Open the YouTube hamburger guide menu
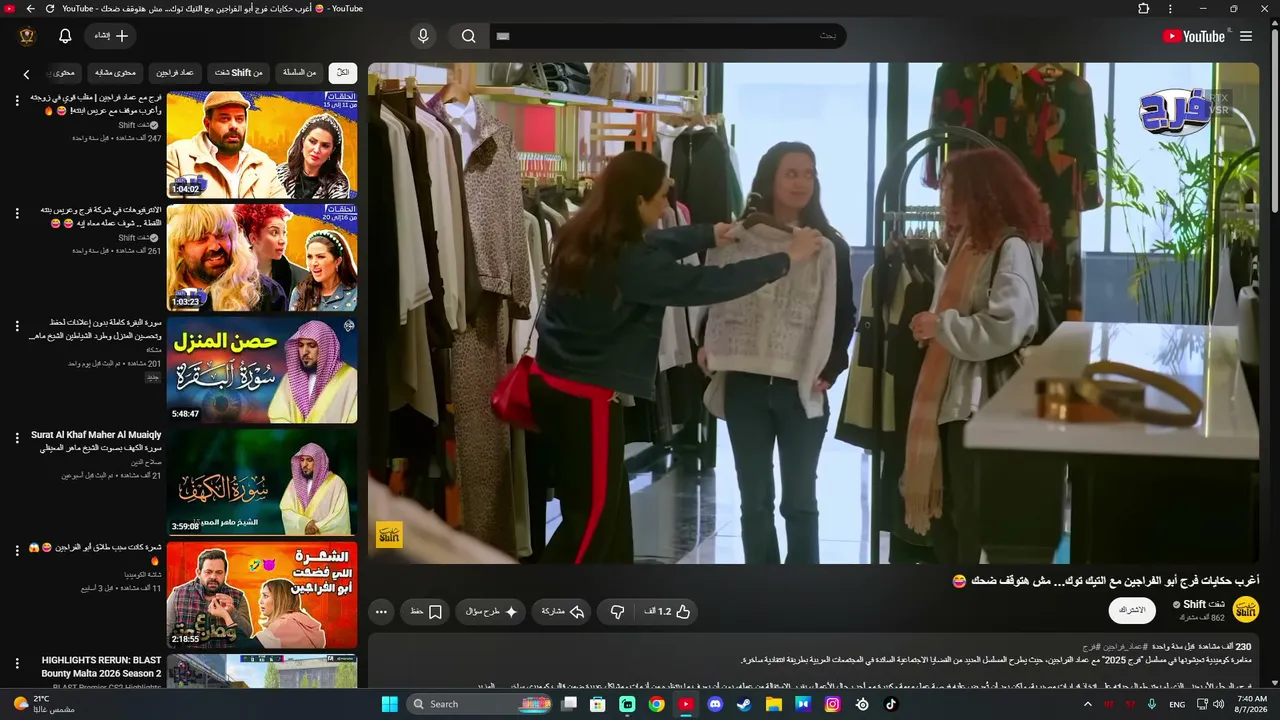1280x720 pixels. pos(1246,36)
